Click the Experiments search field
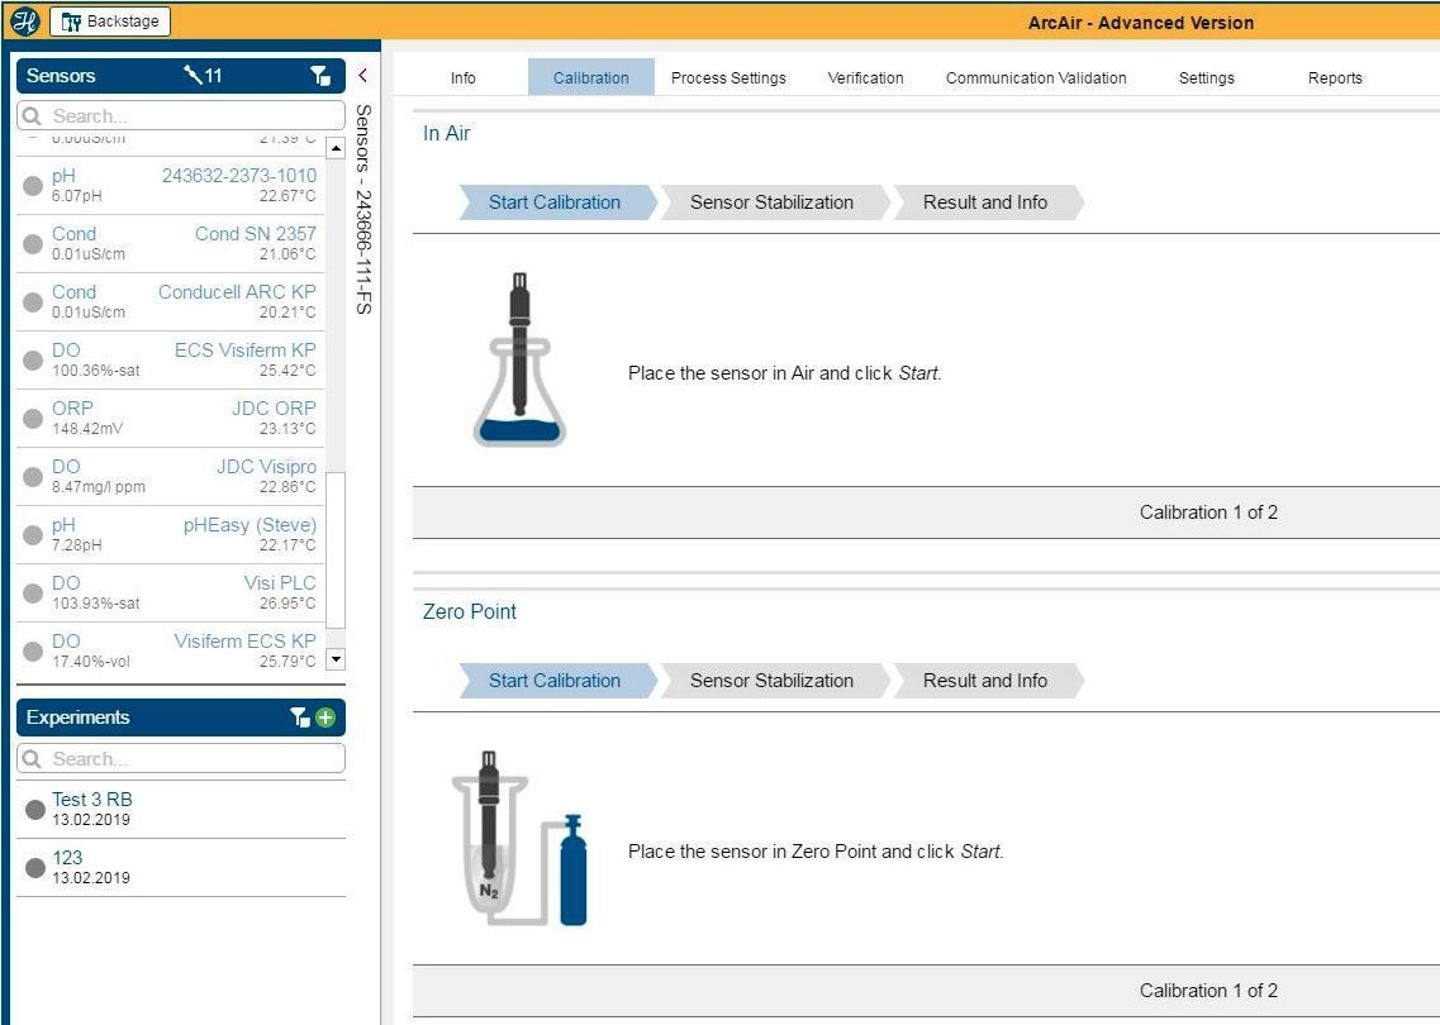The image size is (1440, 1025). click(x=181, y=759)
